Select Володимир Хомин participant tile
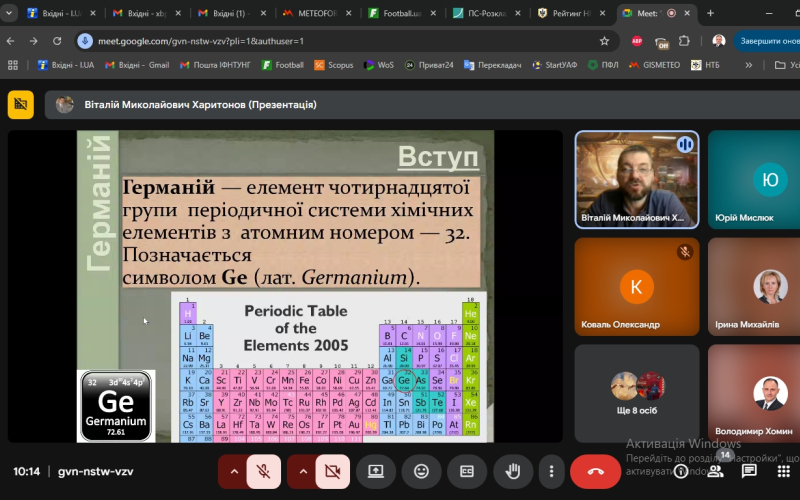 pos(754,393)
